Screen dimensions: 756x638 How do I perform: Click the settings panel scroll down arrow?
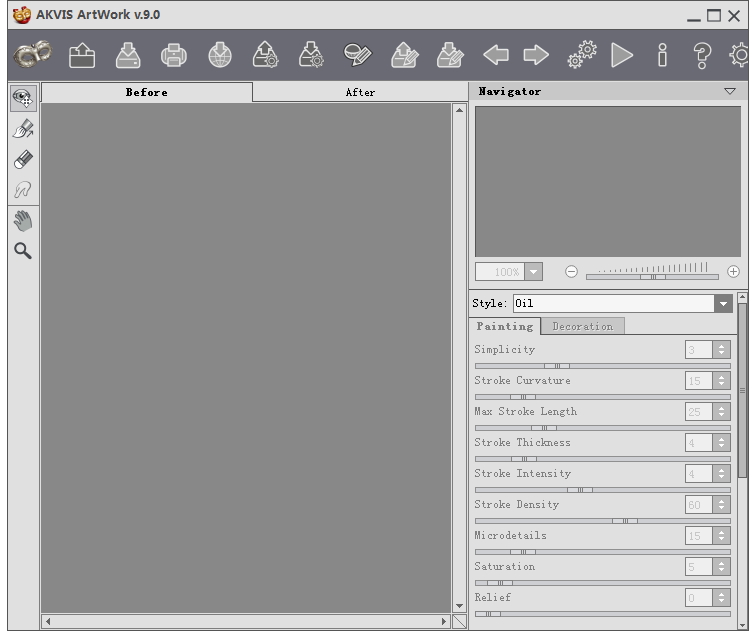pos(743,625)
